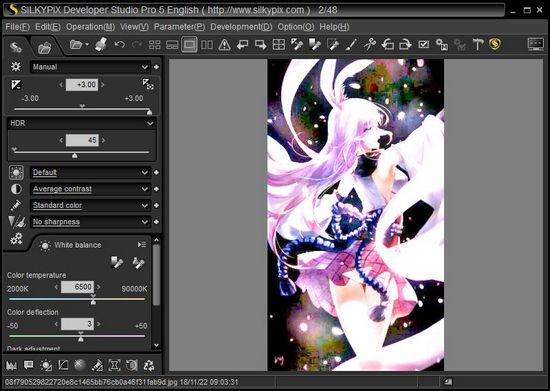Add taste next to Standard color
Viewport: 550px width, 391px height.
pyautogui.click(x=156, y=205)
